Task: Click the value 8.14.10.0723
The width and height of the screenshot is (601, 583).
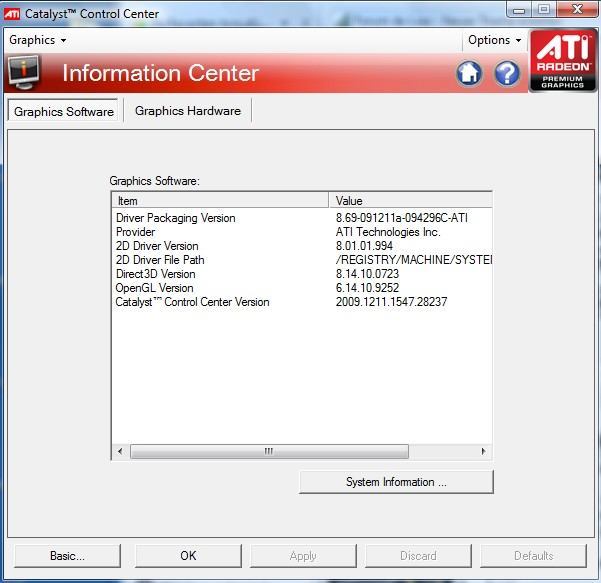Action: tap(367, 274)
